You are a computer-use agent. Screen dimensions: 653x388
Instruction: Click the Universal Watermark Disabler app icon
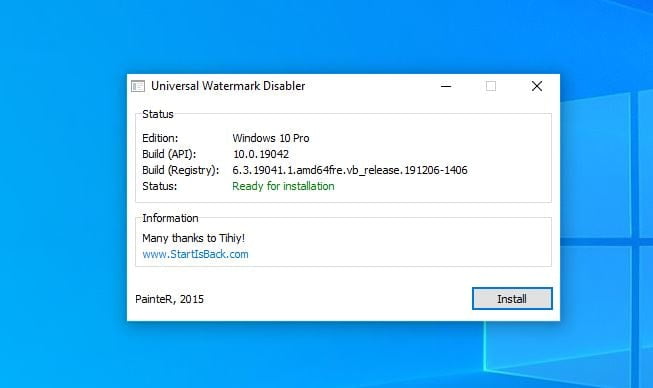click(138, 86)
